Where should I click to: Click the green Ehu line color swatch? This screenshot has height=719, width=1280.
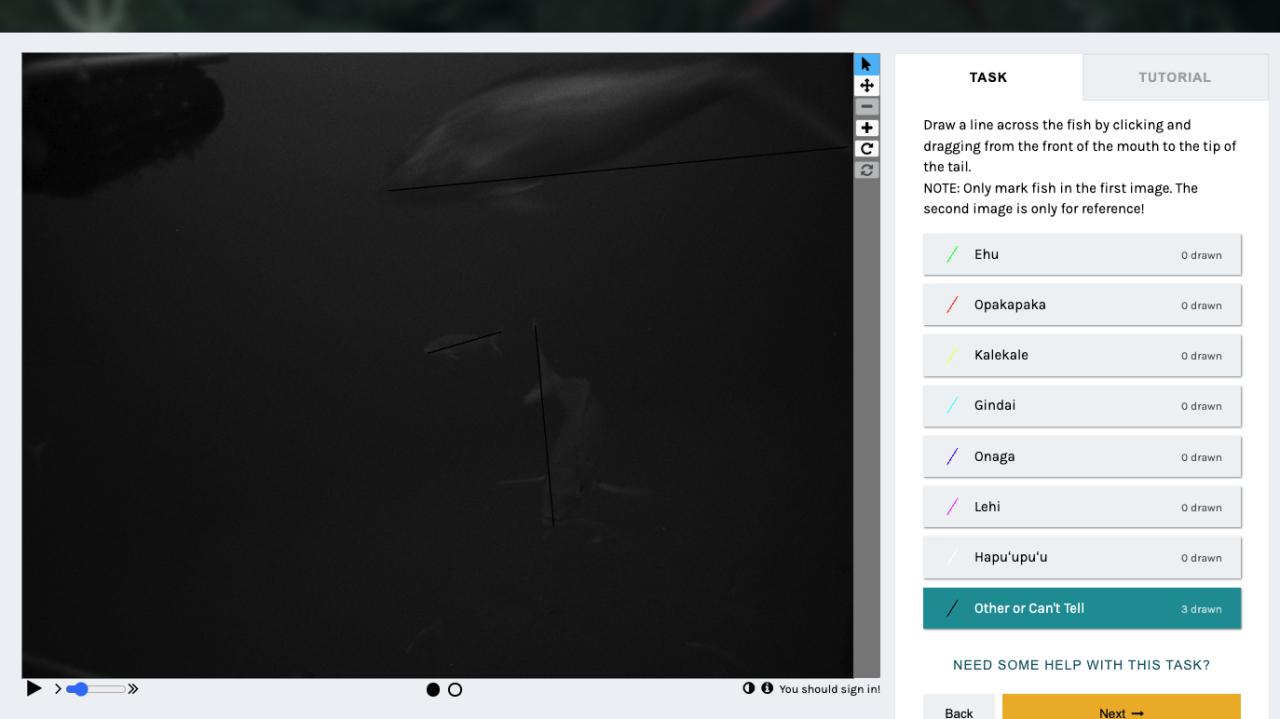[953, 254]
